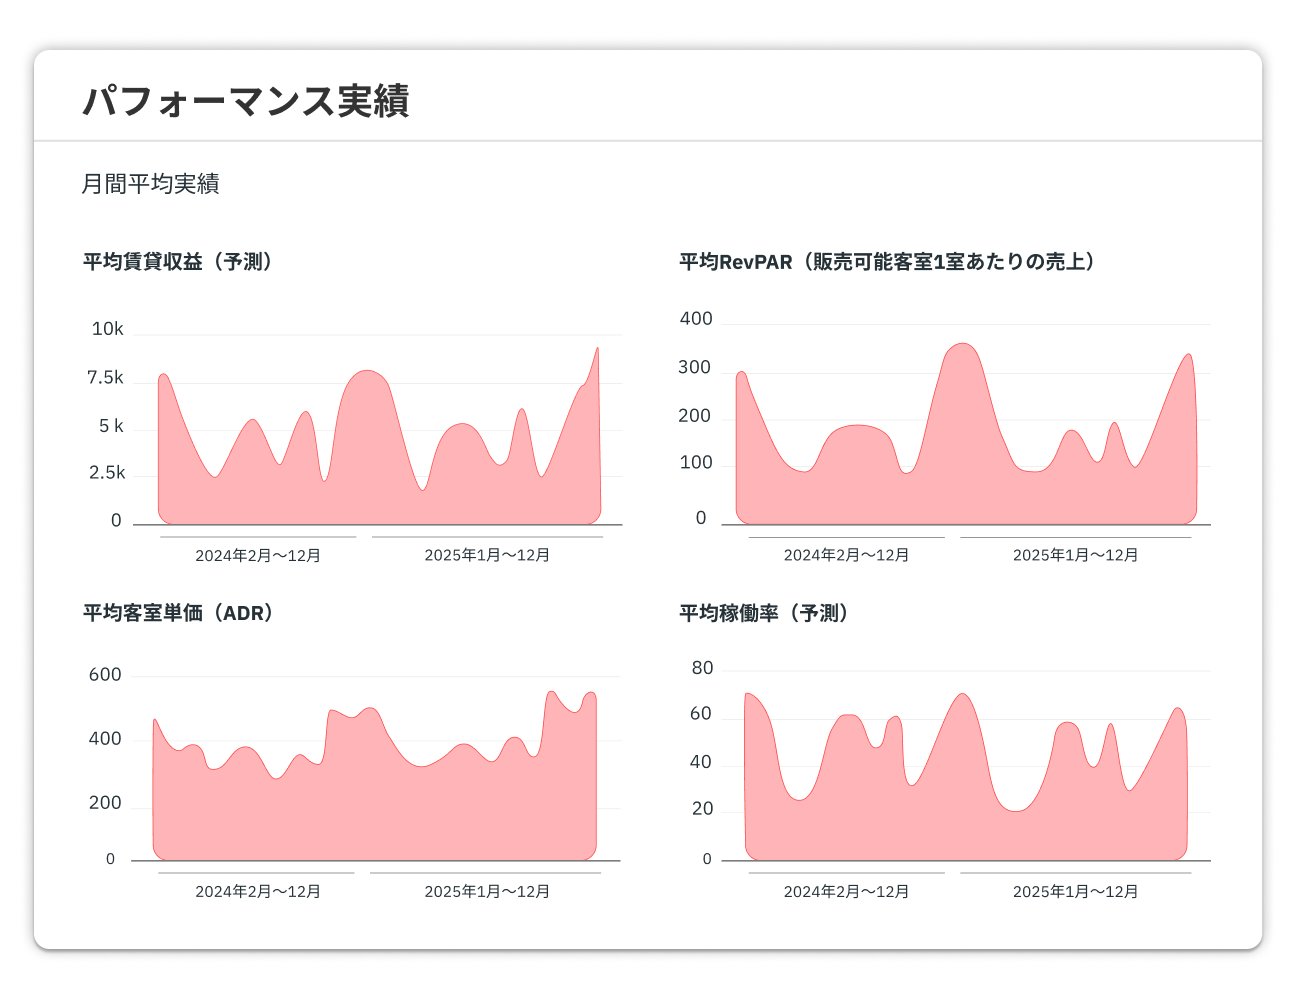Viewport: 1295px width, 1000px height.
Task: Click the 80 axis label in occupancy chart
Action: 703,668
